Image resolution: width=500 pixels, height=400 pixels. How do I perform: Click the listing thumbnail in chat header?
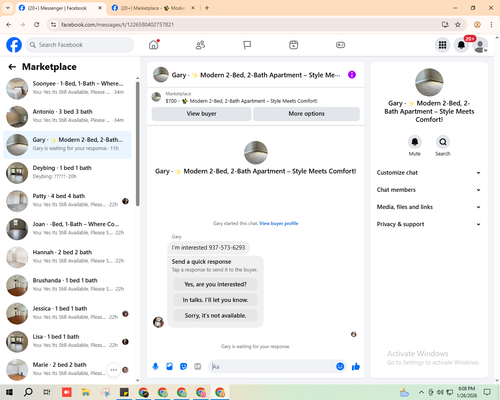point(161,75)
